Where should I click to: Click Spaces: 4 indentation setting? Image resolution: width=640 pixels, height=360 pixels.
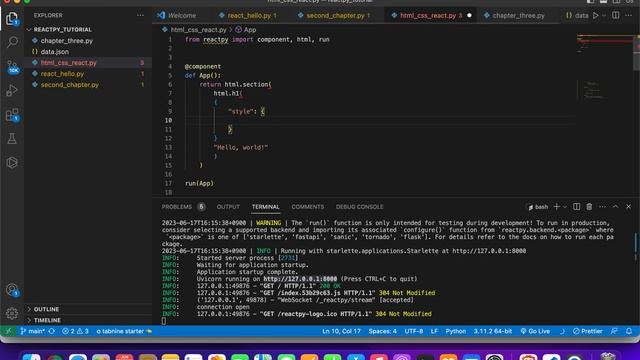click(382, 331)
